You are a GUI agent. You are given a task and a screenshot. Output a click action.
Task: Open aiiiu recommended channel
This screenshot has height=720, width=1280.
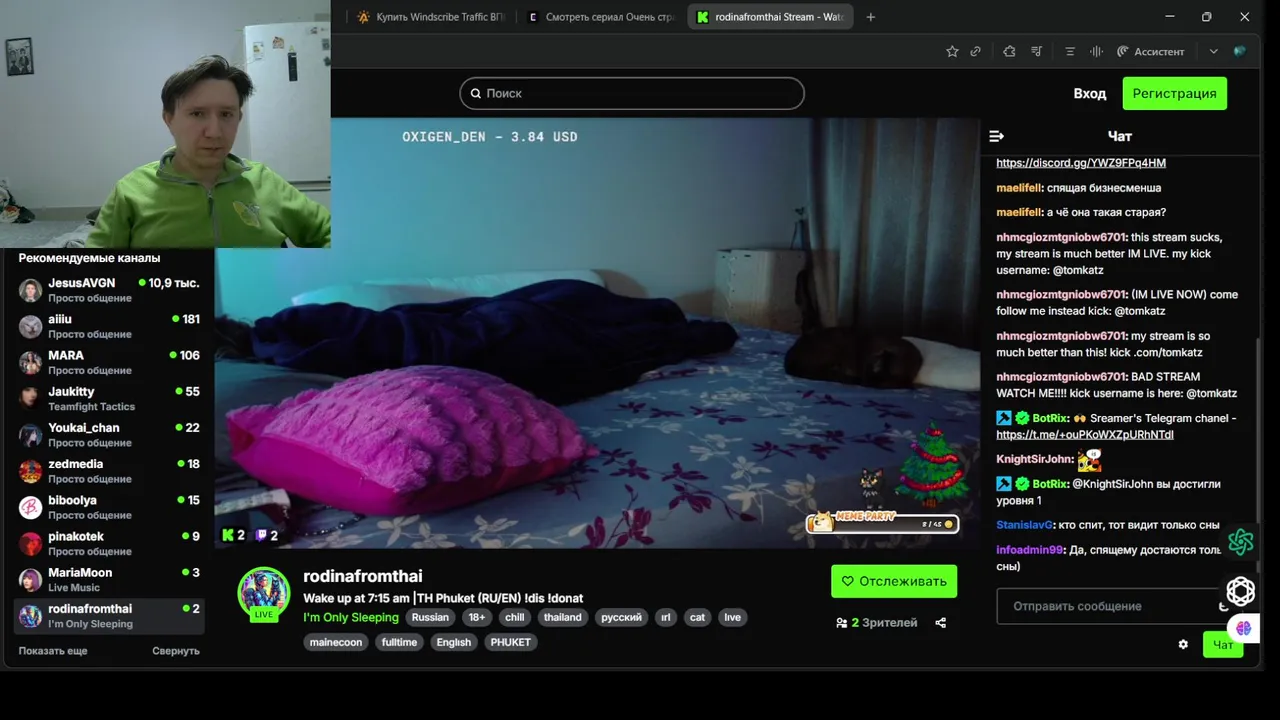pyautogui.click(x=110, y=326)
